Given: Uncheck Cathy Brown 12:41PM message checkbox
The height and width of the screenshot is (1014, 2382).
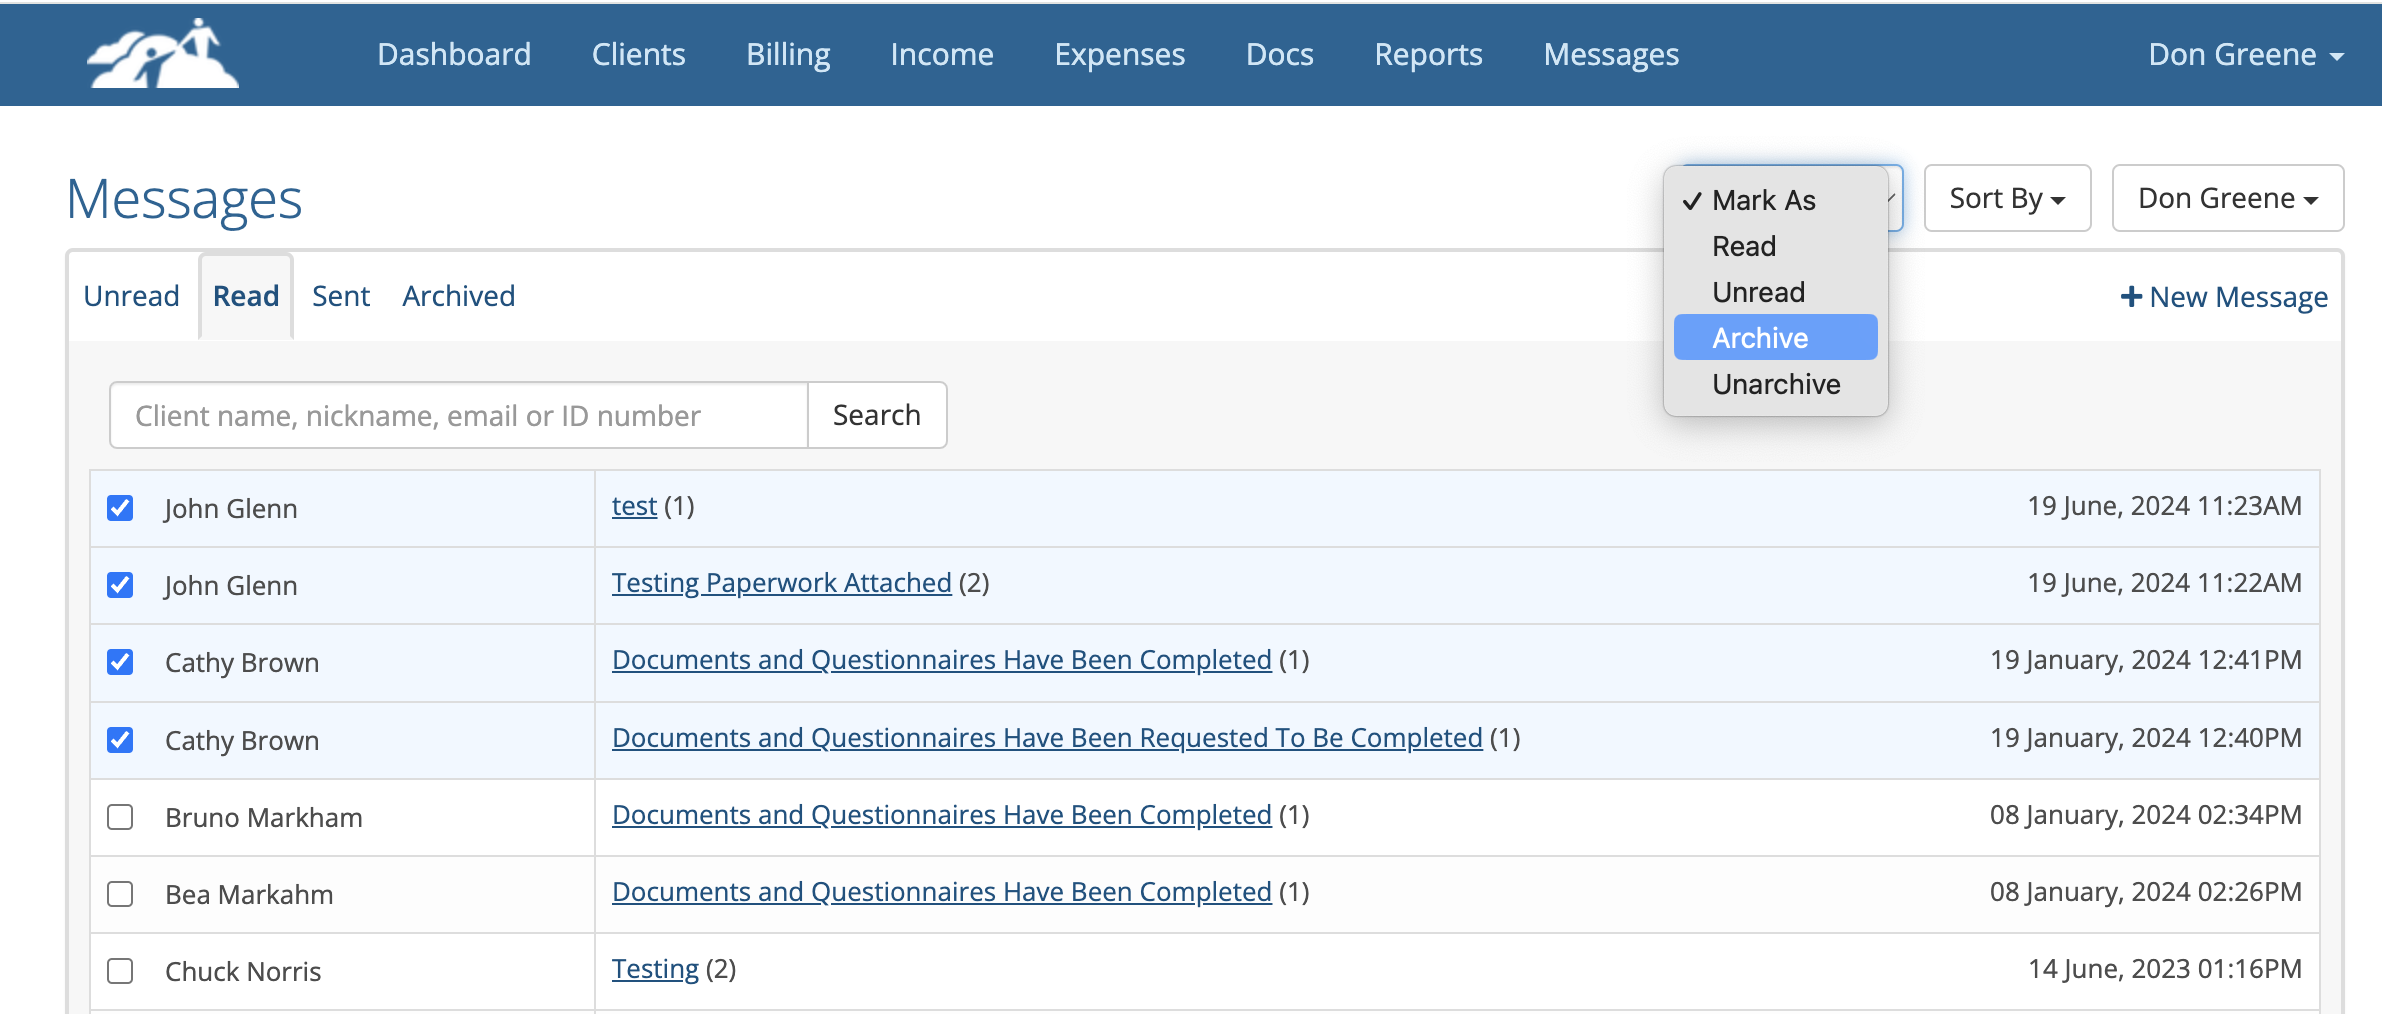Looking at the screenshot, I should click(x=120, y=662).
